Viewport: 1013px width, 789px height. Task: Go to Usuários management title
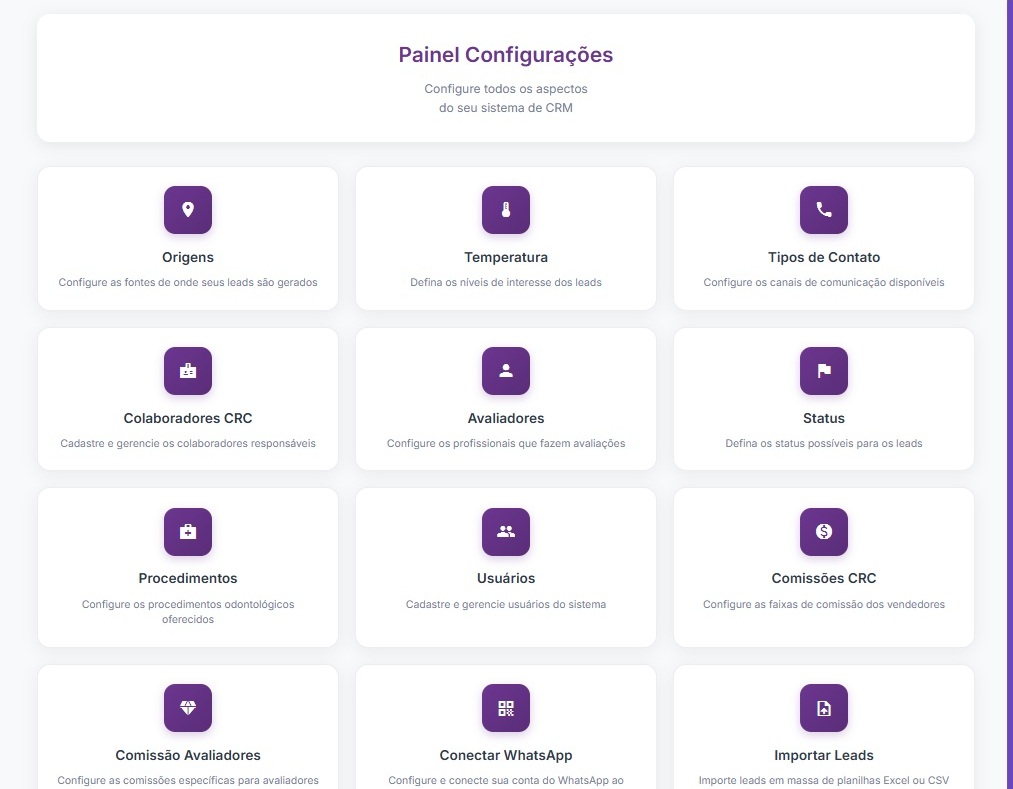(506, 578)
